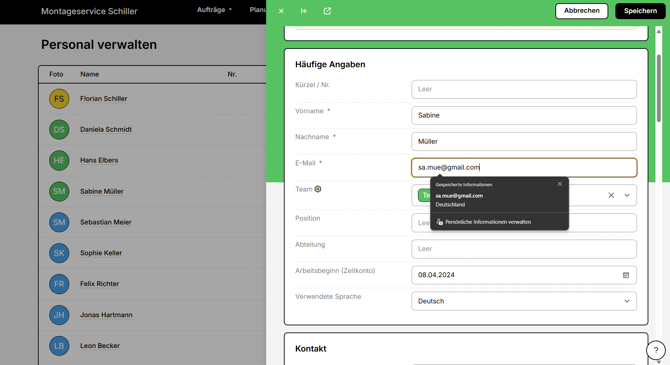This screenshot has height=365, width=670.
Task: Click the Abbrechen button
Action: [x=582, y=11]
